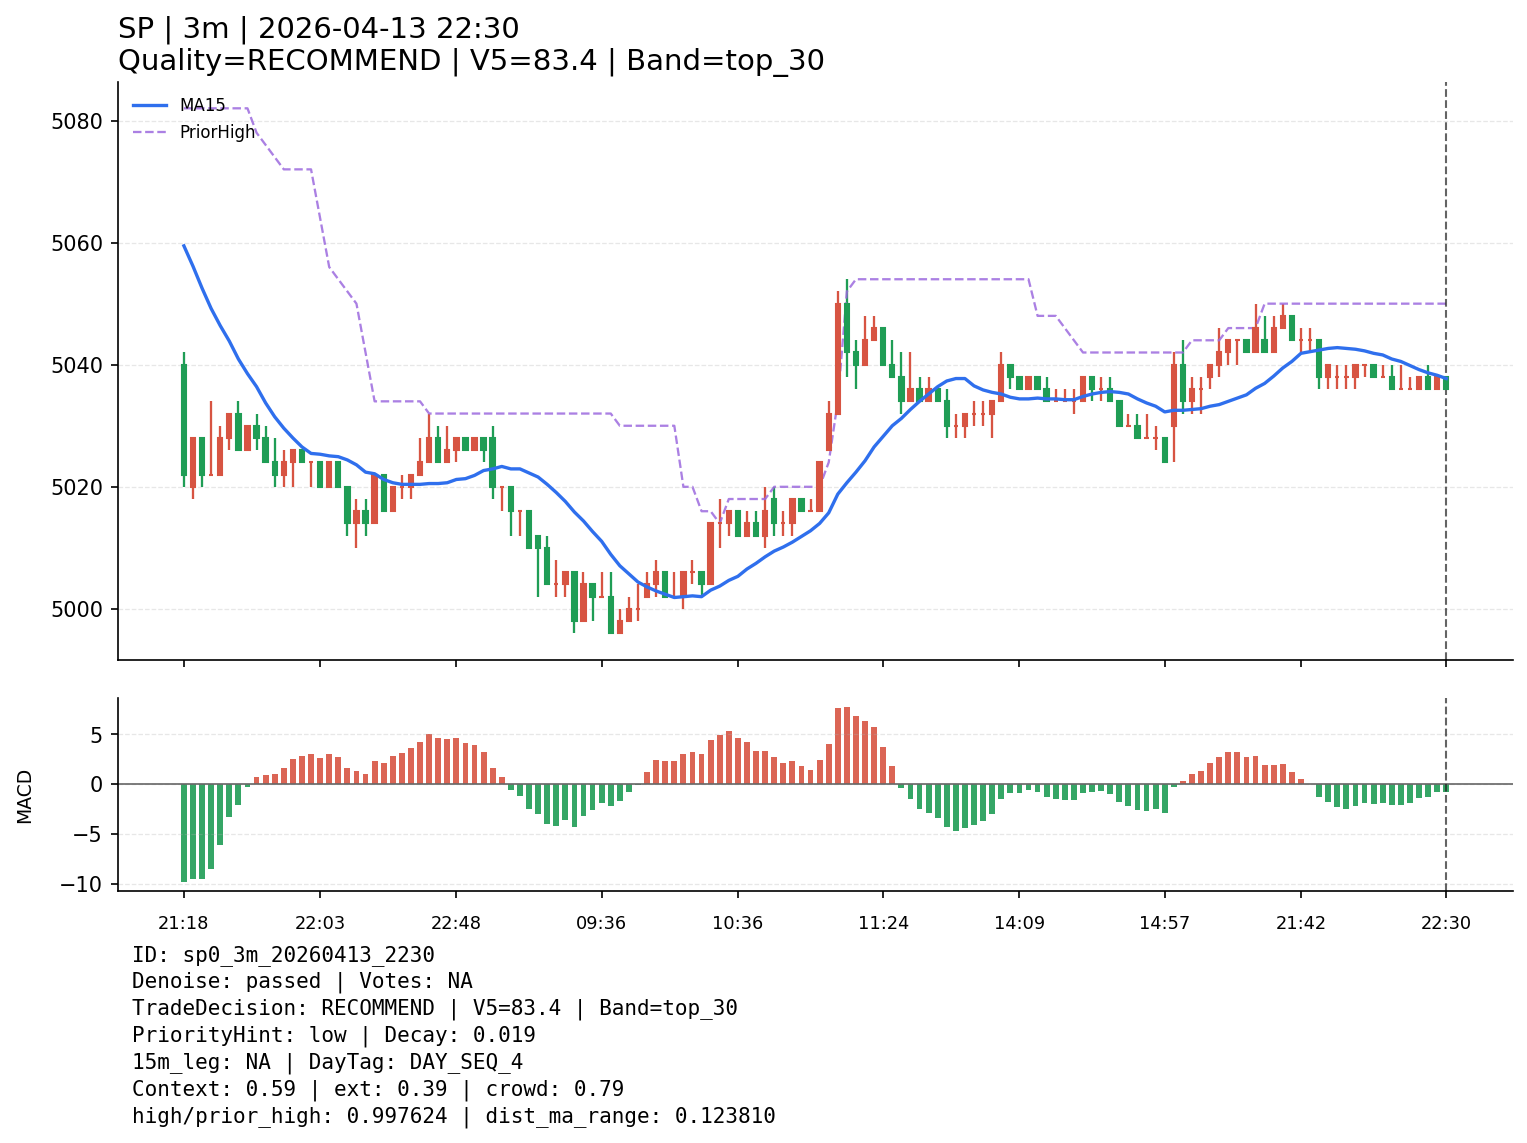Click the ID sp0_3m_20260413_2230 text line
Image resolution: width=1527 pixels, height=1143 pixels.
pyautogui.click(x=283, y=955)
